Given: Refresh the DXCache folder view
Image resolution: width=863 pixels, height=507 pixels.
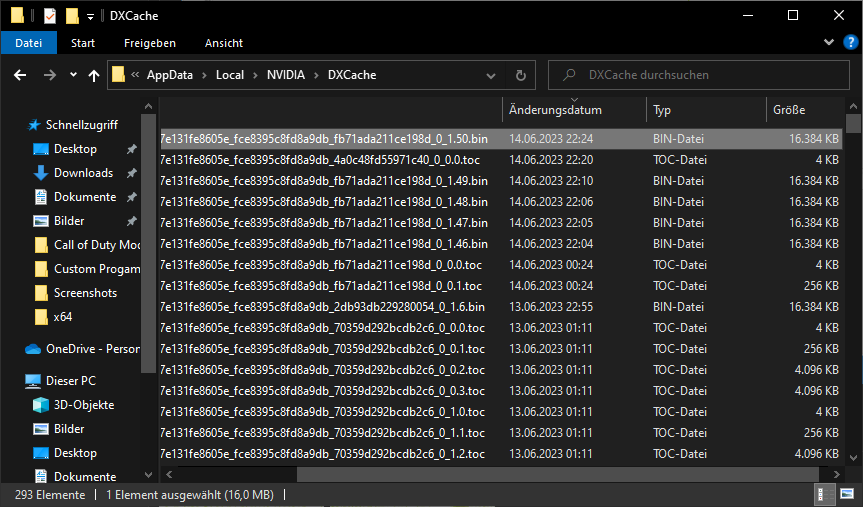Looking at the screenshot, I should [521, 75].
